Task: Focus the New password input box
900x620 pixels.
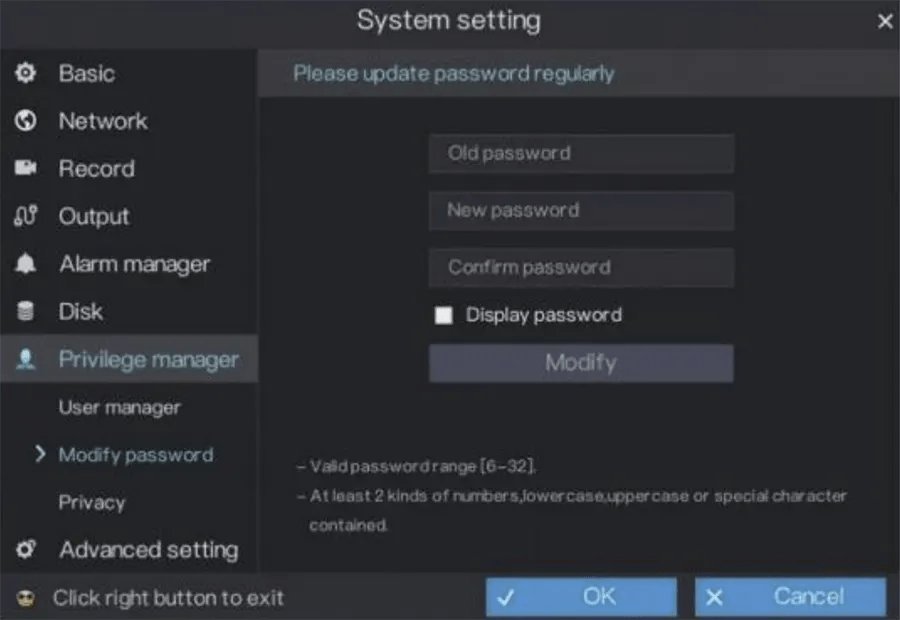Action: click(581, 210)
